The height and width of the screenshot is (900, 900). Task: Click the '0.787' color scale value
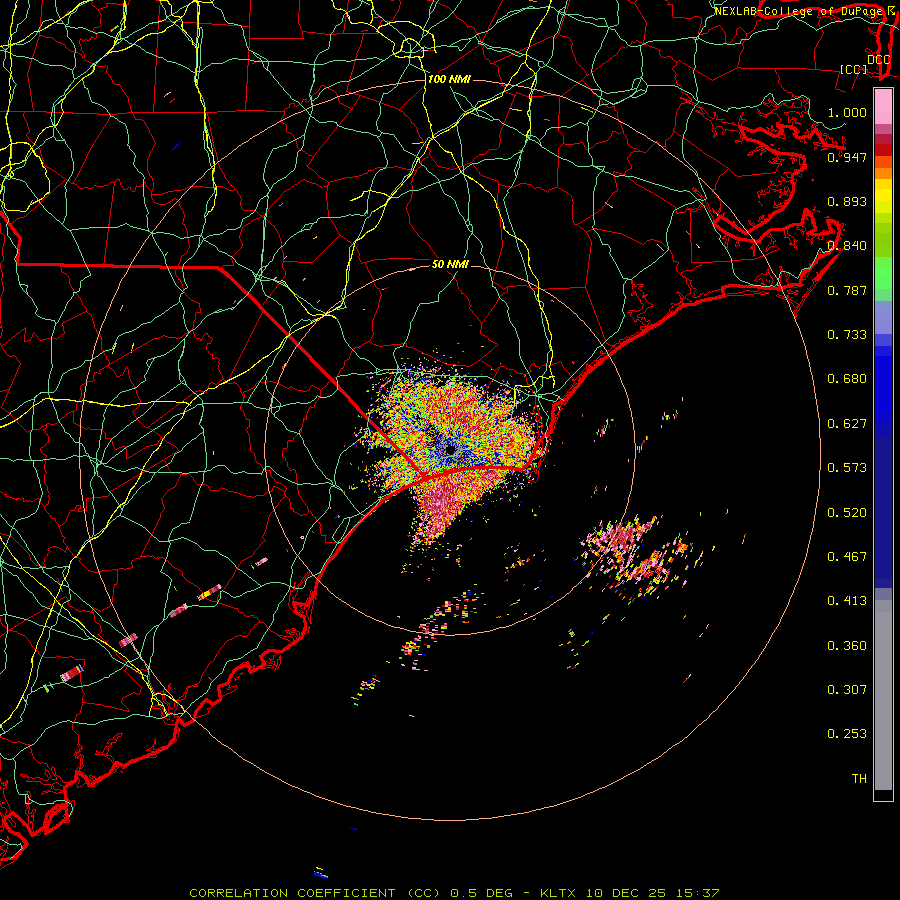coord(847,290)
